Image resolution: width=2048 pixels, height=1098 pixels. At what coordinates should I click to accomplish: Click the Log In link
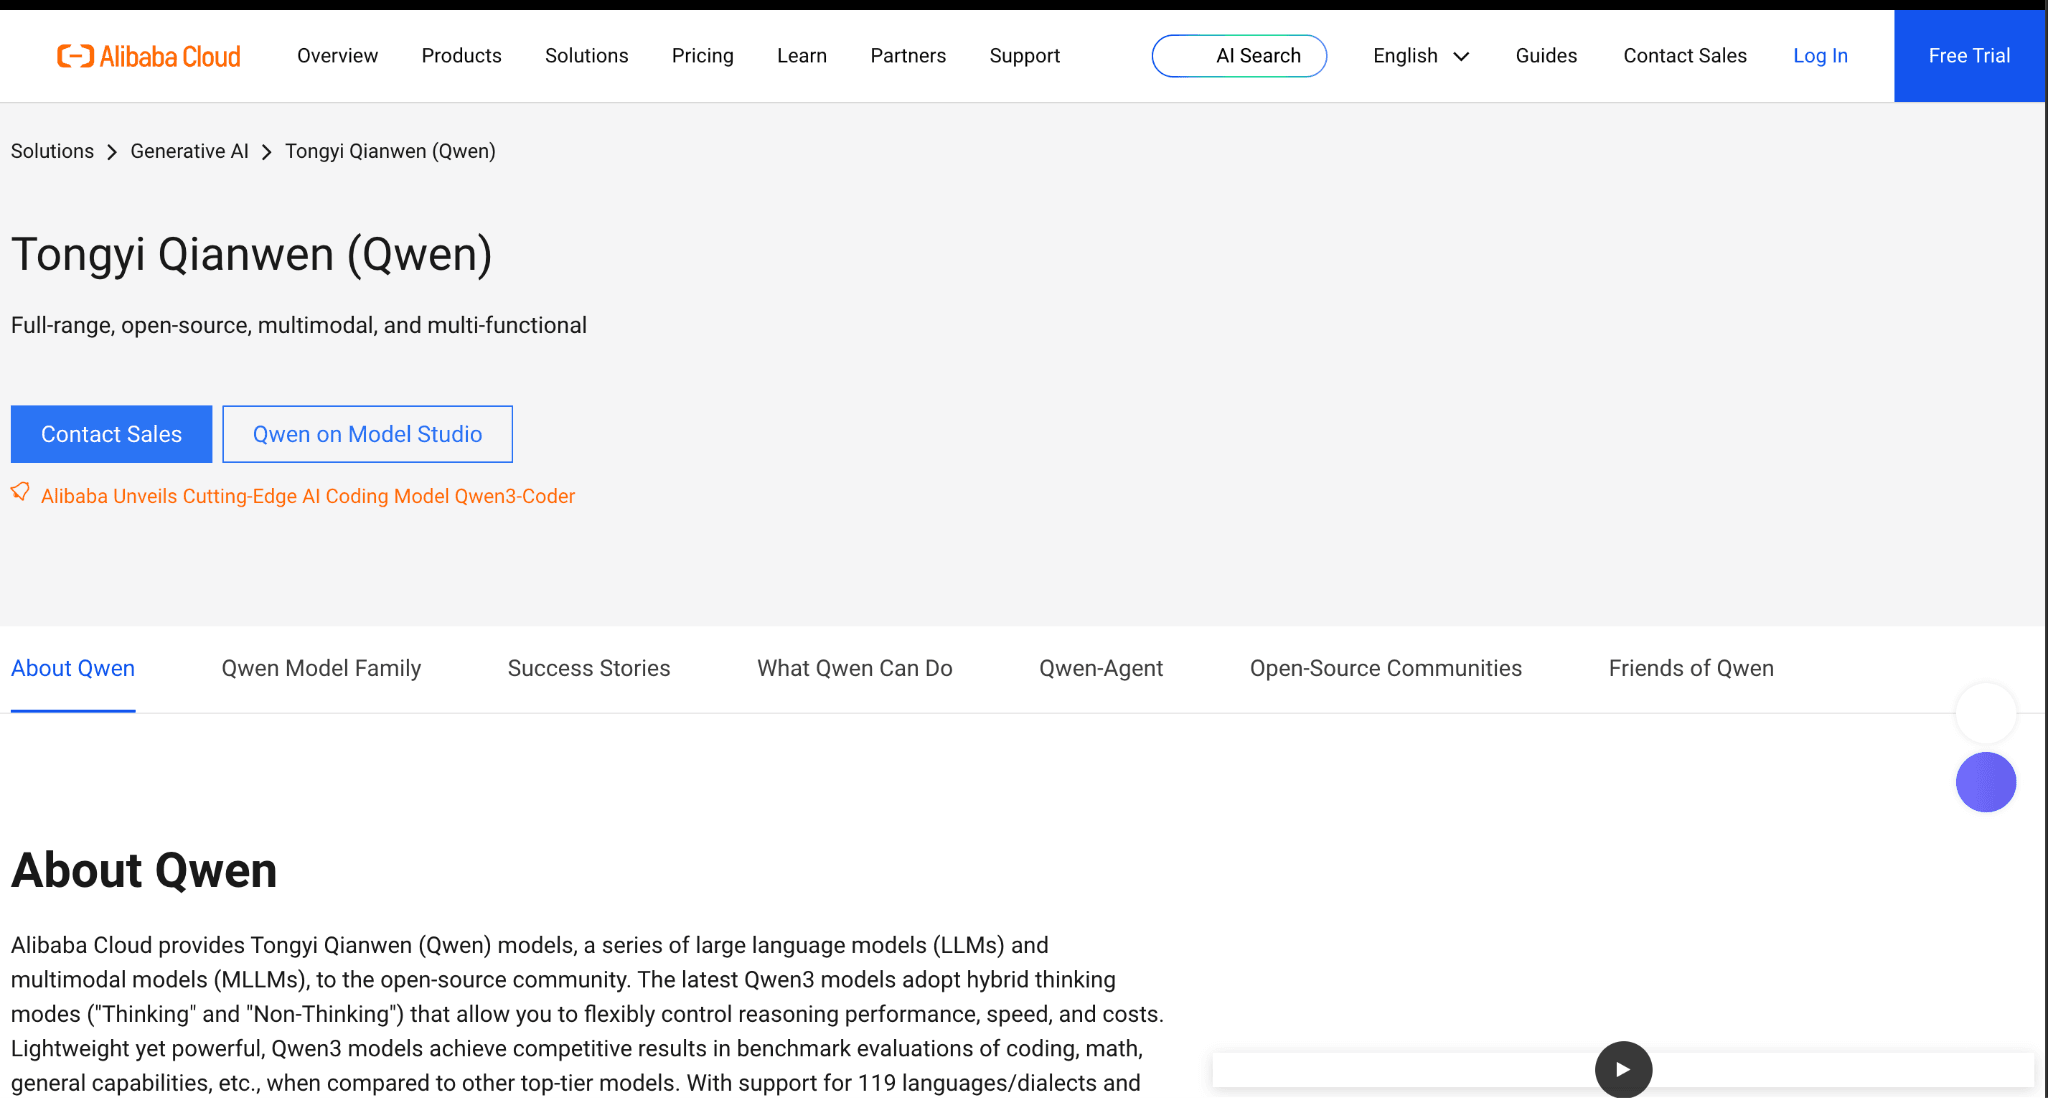coord(1820,56)
